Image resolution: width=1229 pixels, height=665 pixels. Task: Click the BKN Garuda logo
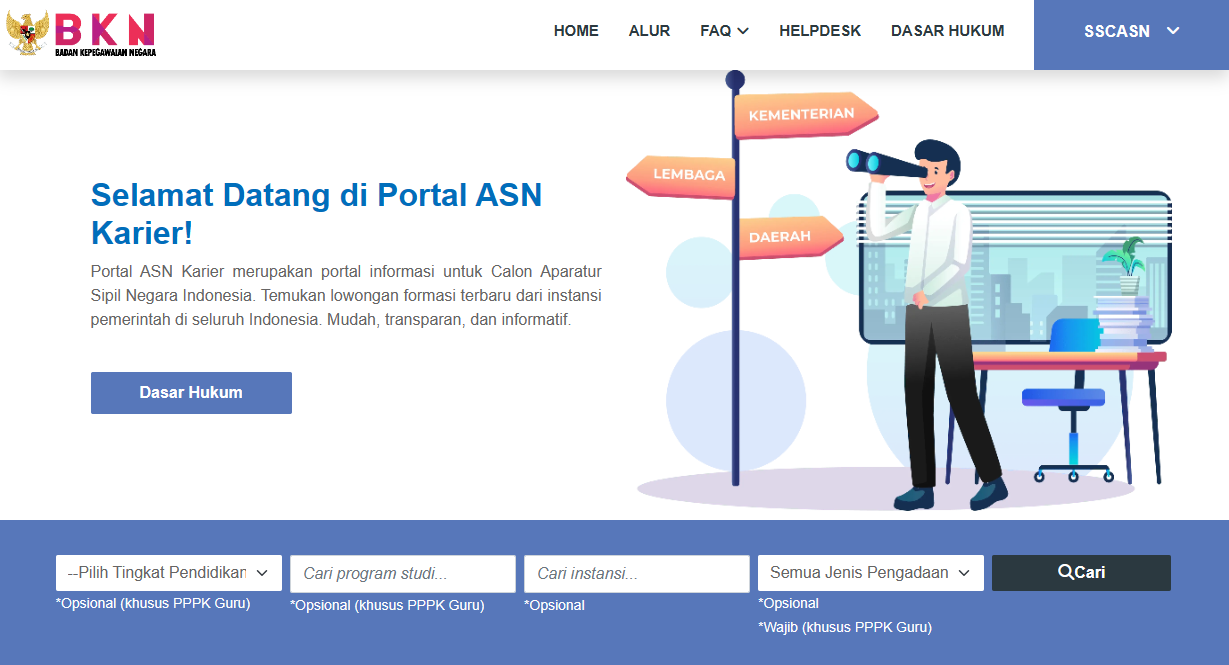tap(81, 34)
